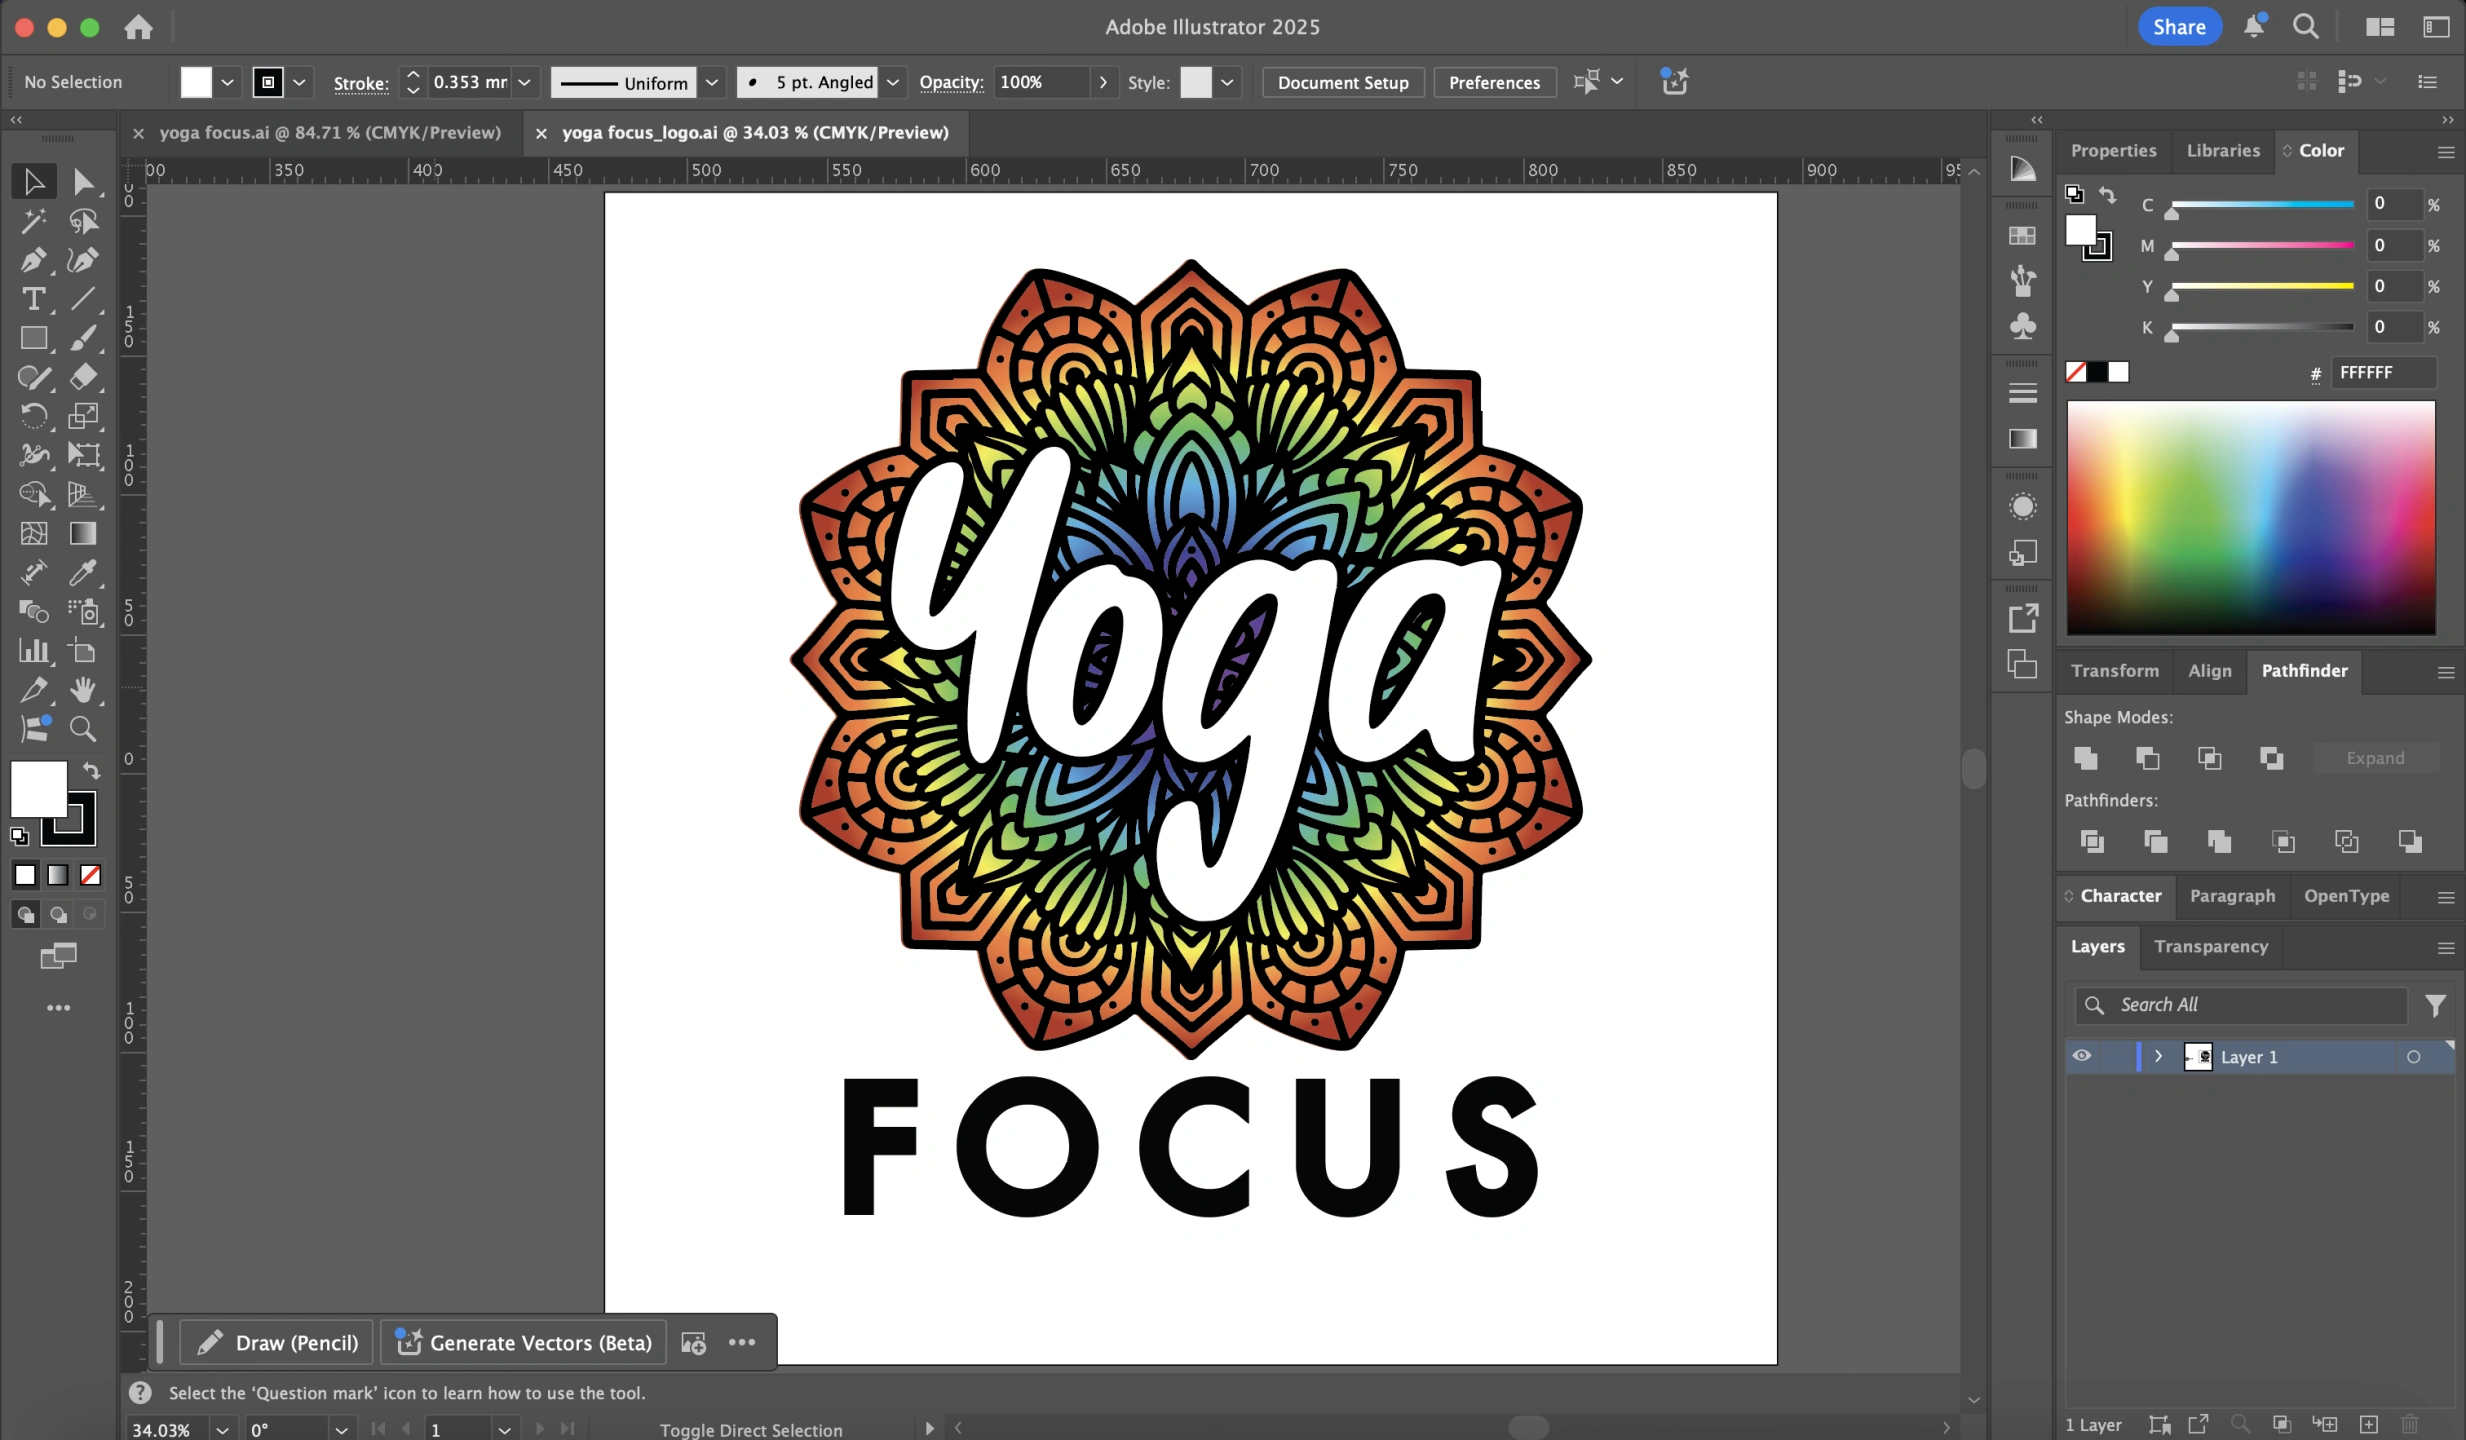Expand Layer 1 contents
The height and width of the screenshot is (1440, 2466).
click(2158, 1056)
